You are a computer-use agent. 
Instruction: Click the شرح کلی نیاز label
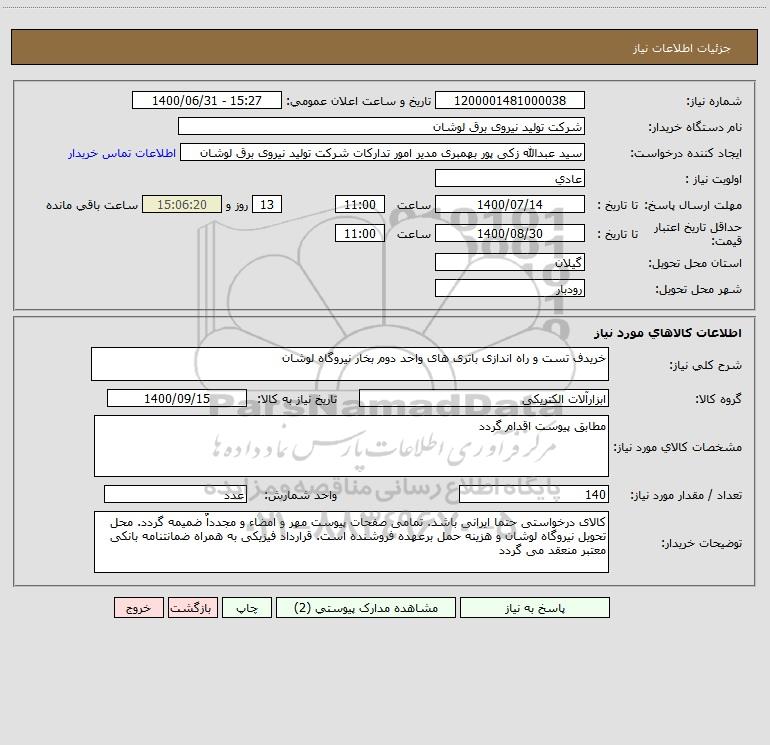(706, 365)
